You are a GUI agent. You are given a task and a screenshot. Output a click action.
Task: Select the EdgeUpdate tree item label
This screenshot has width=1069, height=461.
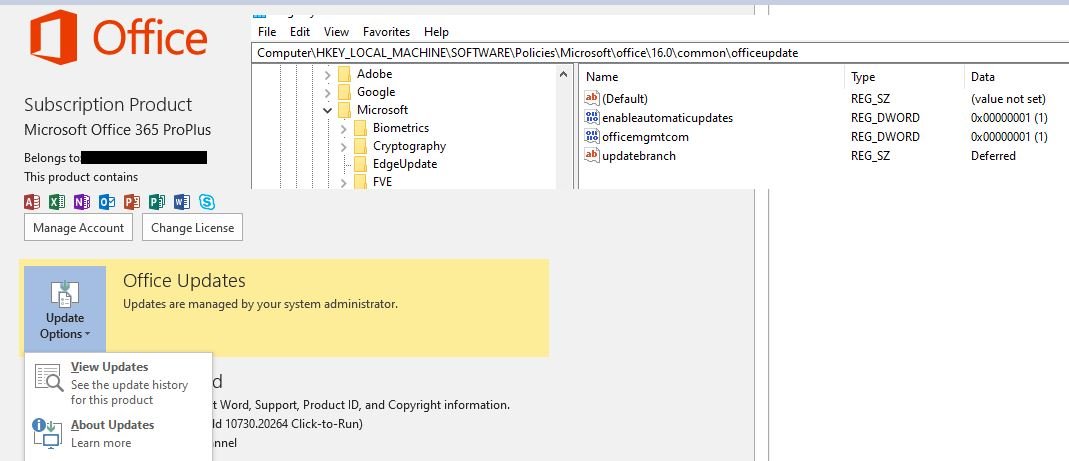click(x=405, y=164)
